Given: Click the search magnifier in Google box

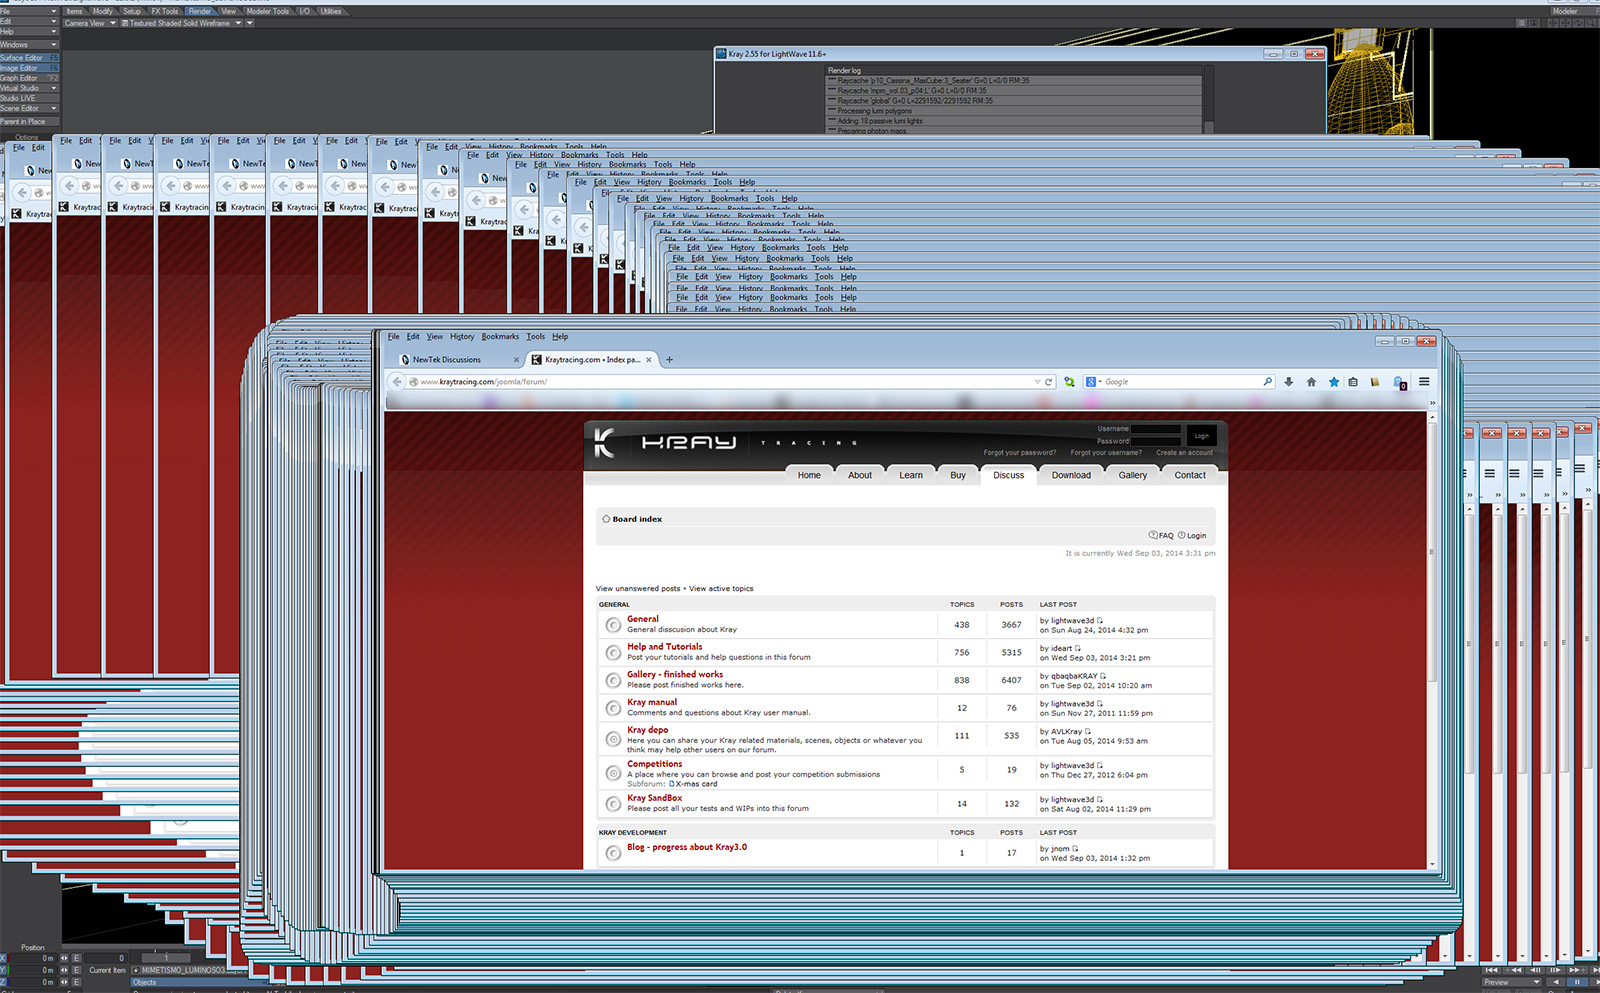Looking at the screenshot, I should pyautogui.click(x=1267, y=382).
